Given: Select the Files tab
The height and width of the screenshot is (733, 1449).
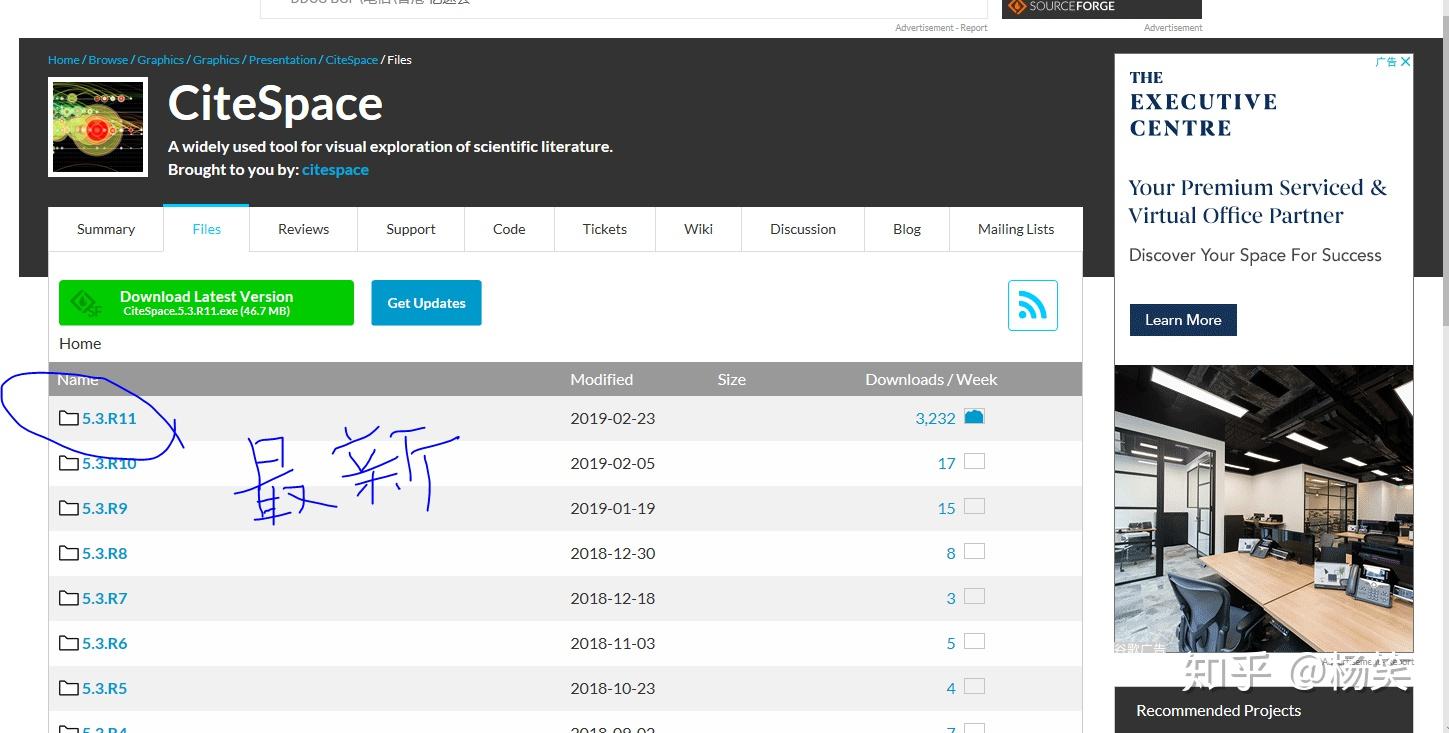Looking at the screenshot, I should (x=207, y=229).
